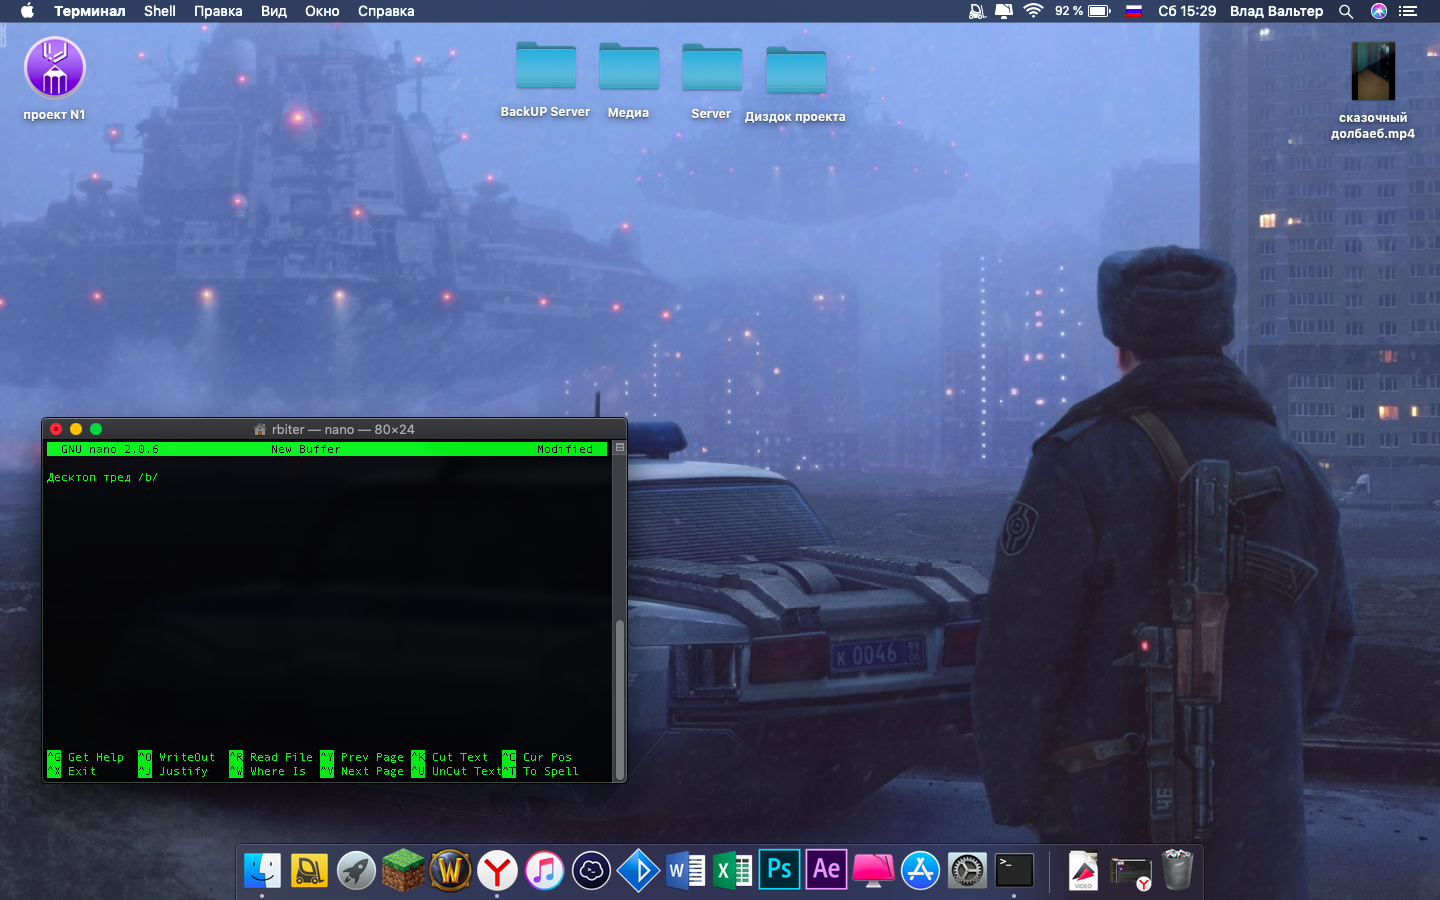Launch Microsoft Word from the Dock
This screenshot has height=900, width=1440.
pyautogui.click(x=685, y=871)
